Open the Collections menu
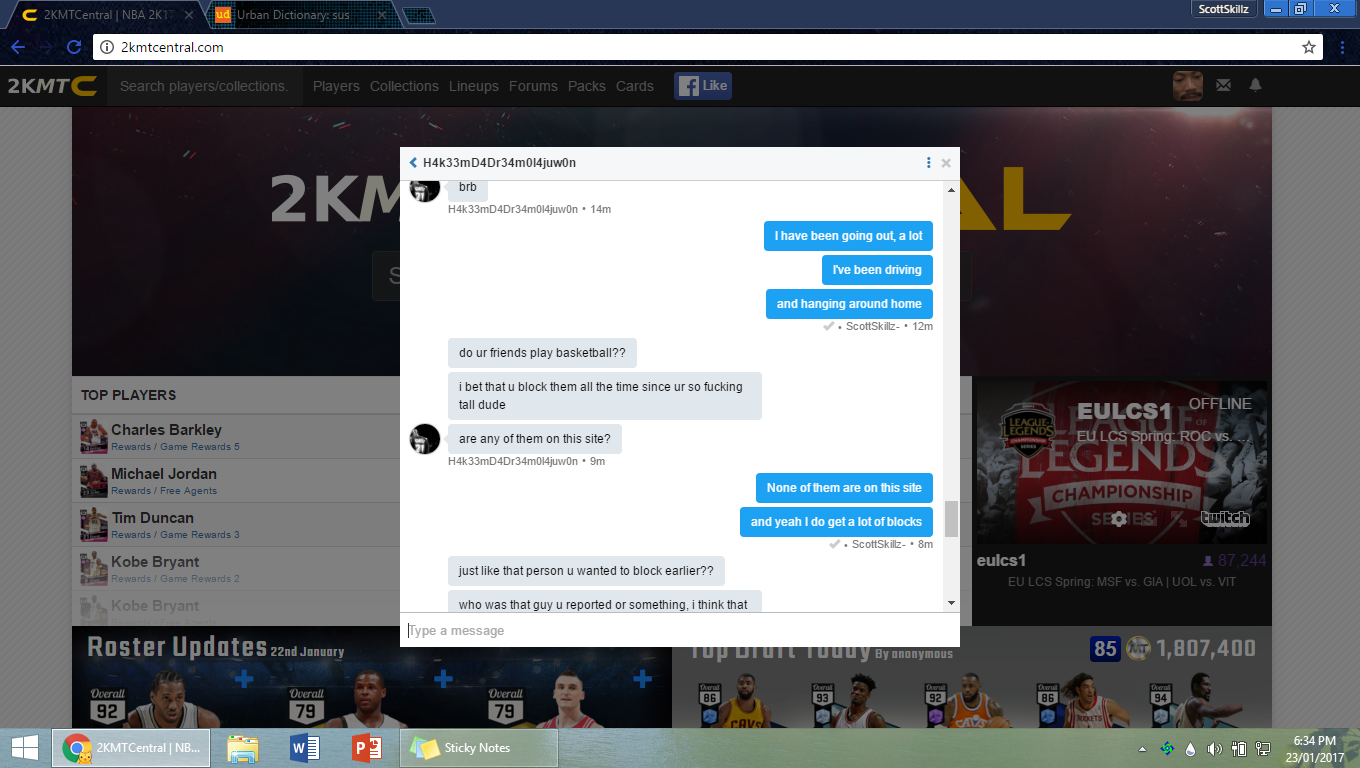 tap(404, 86)
